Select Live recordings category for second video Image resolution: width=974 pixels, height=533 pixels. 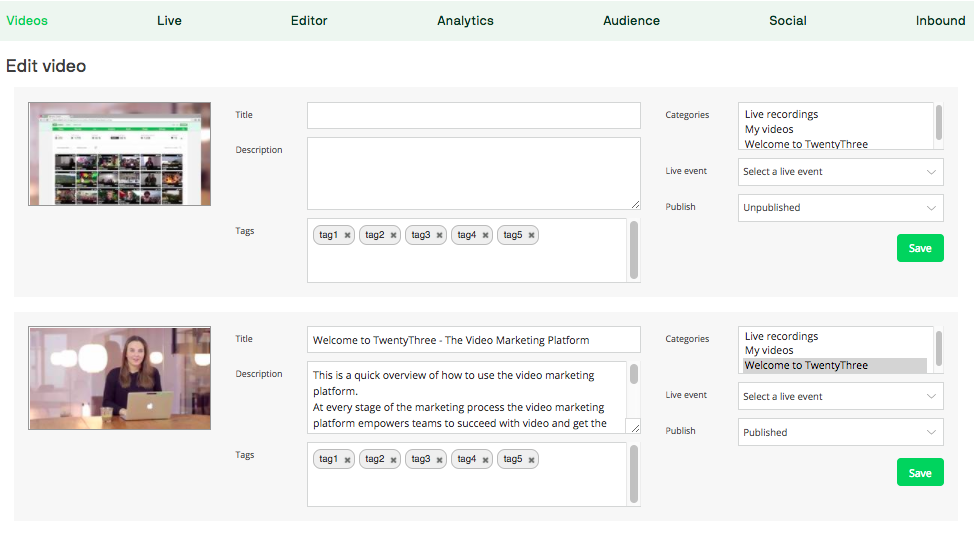coord(781,336)
